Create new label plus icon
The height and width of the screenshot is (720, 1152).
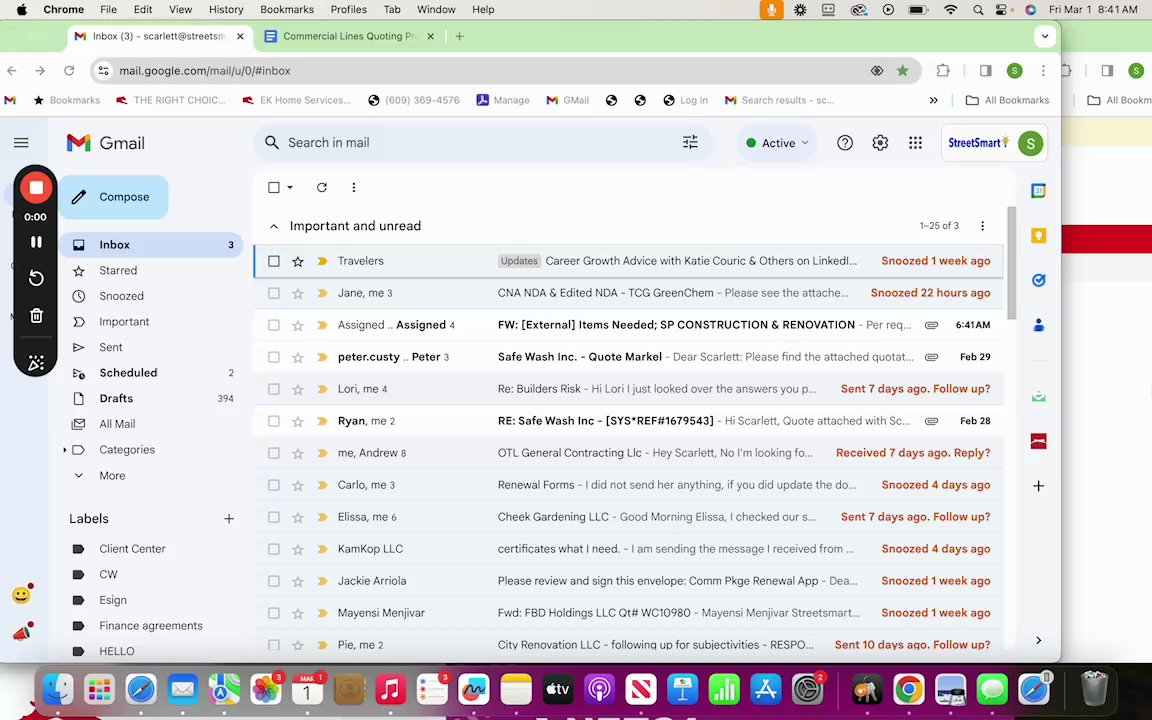click(228, 519)
